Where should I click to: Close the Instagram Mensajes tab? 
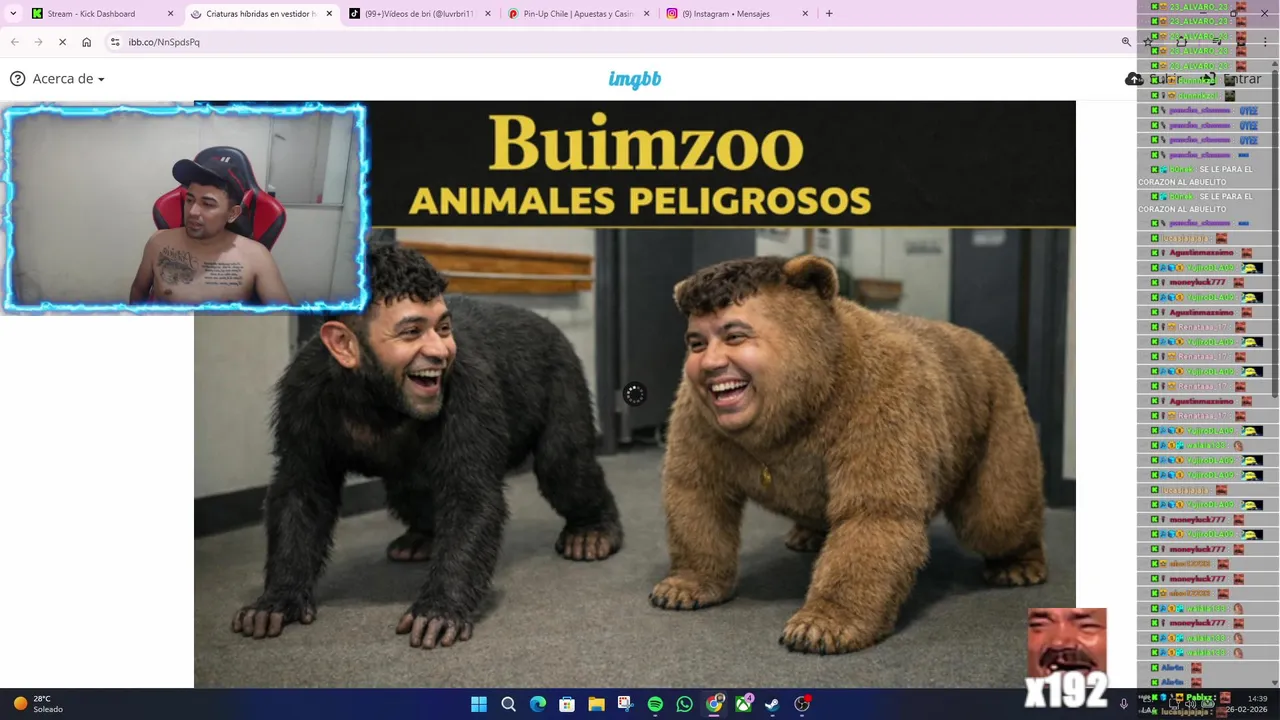[x=805, y=14]
